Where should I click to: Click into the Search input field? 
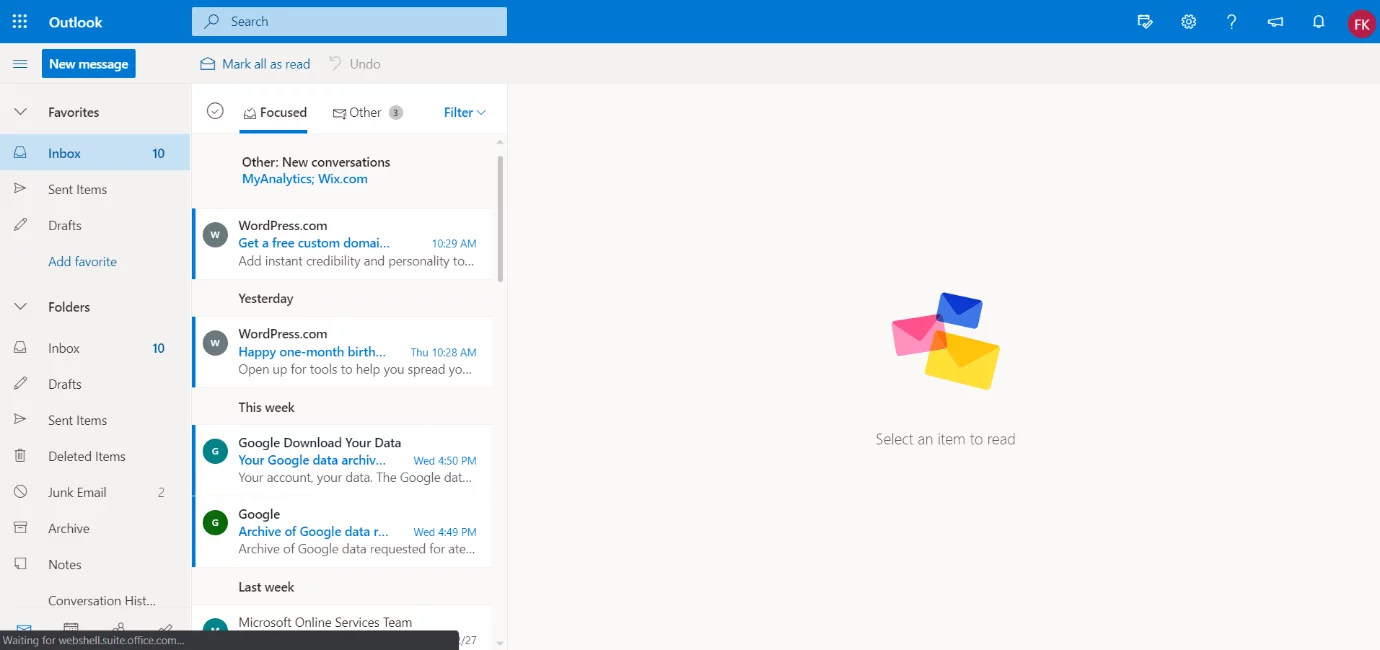[349, 21]
